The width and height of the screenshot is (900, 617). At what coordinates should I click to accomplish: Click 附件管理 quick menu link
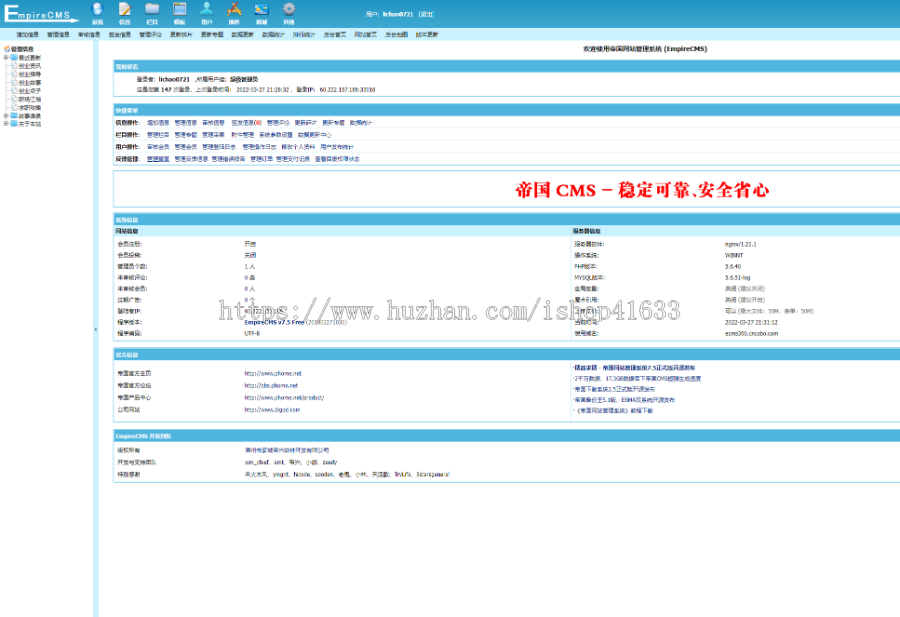click(242, 135)
